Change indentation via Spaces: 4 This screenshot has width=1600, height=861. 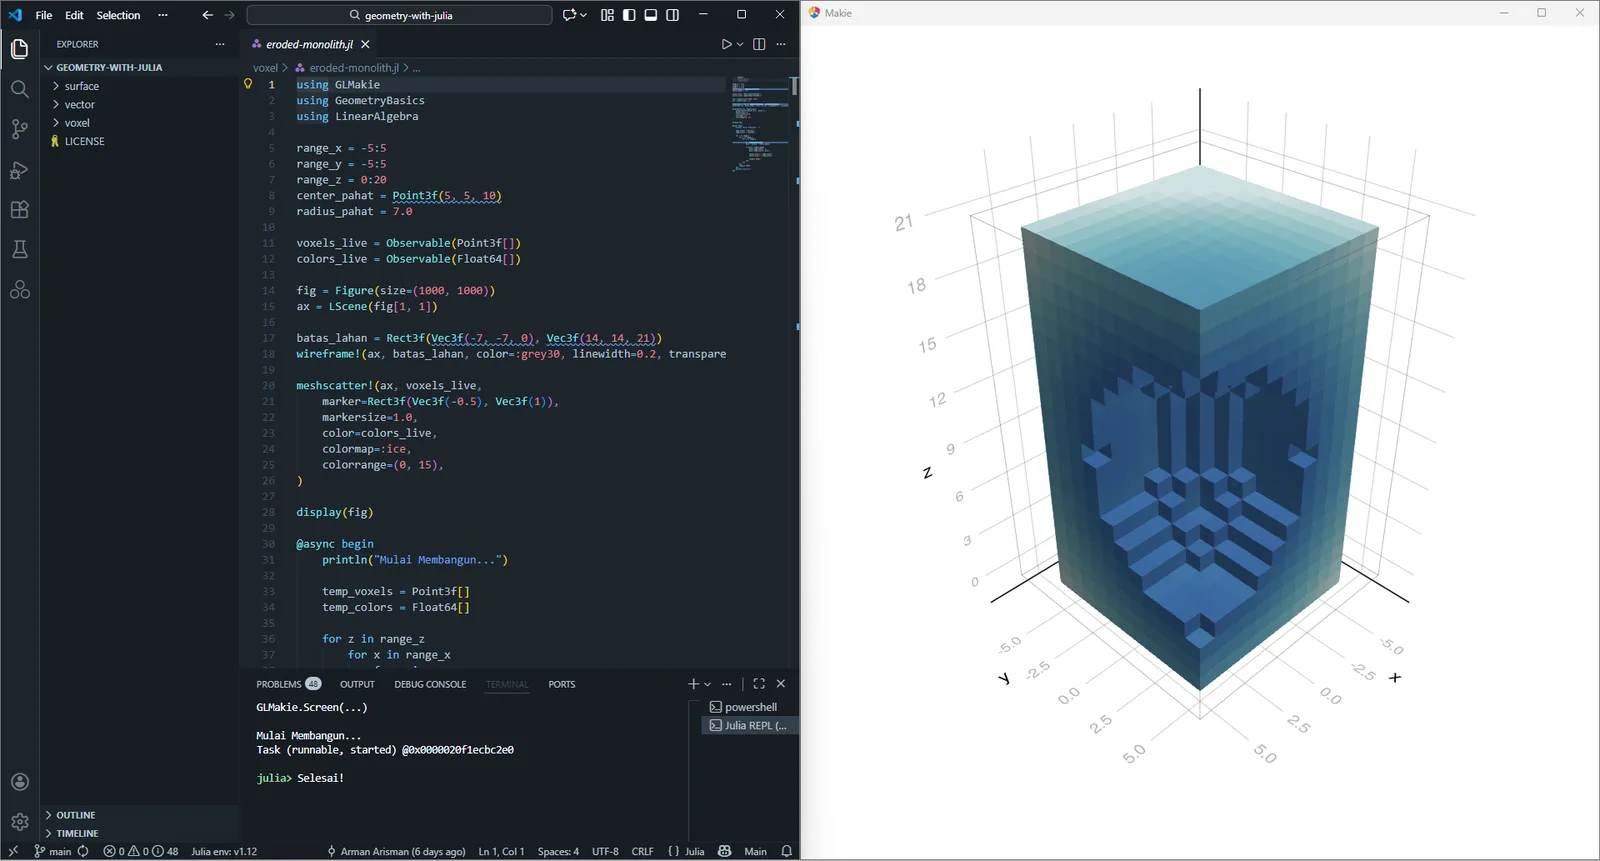coord(558,851)
